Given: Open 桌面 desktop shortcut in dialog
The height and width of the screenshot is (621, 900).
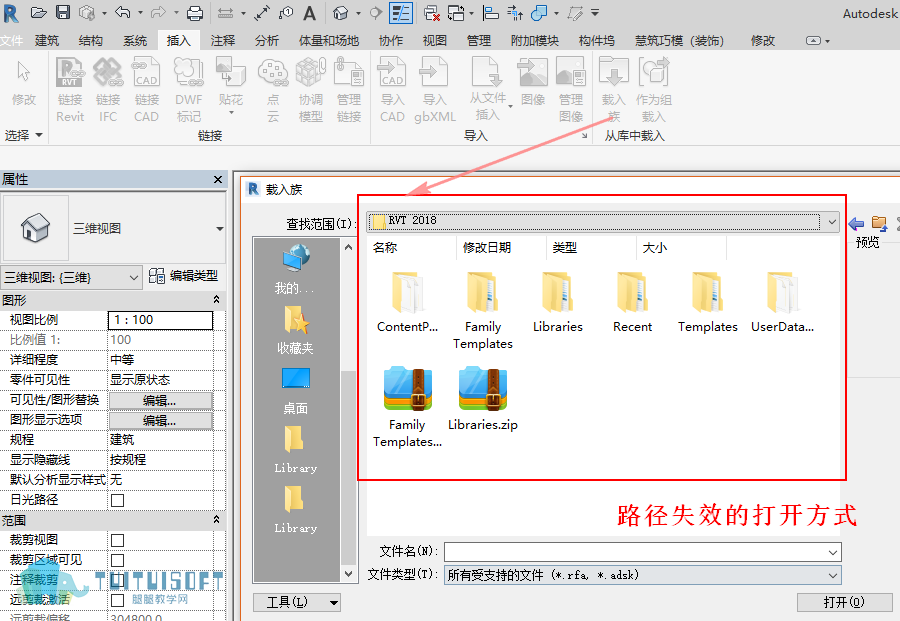Looking at the screenshot, I should tap(295, 390).
